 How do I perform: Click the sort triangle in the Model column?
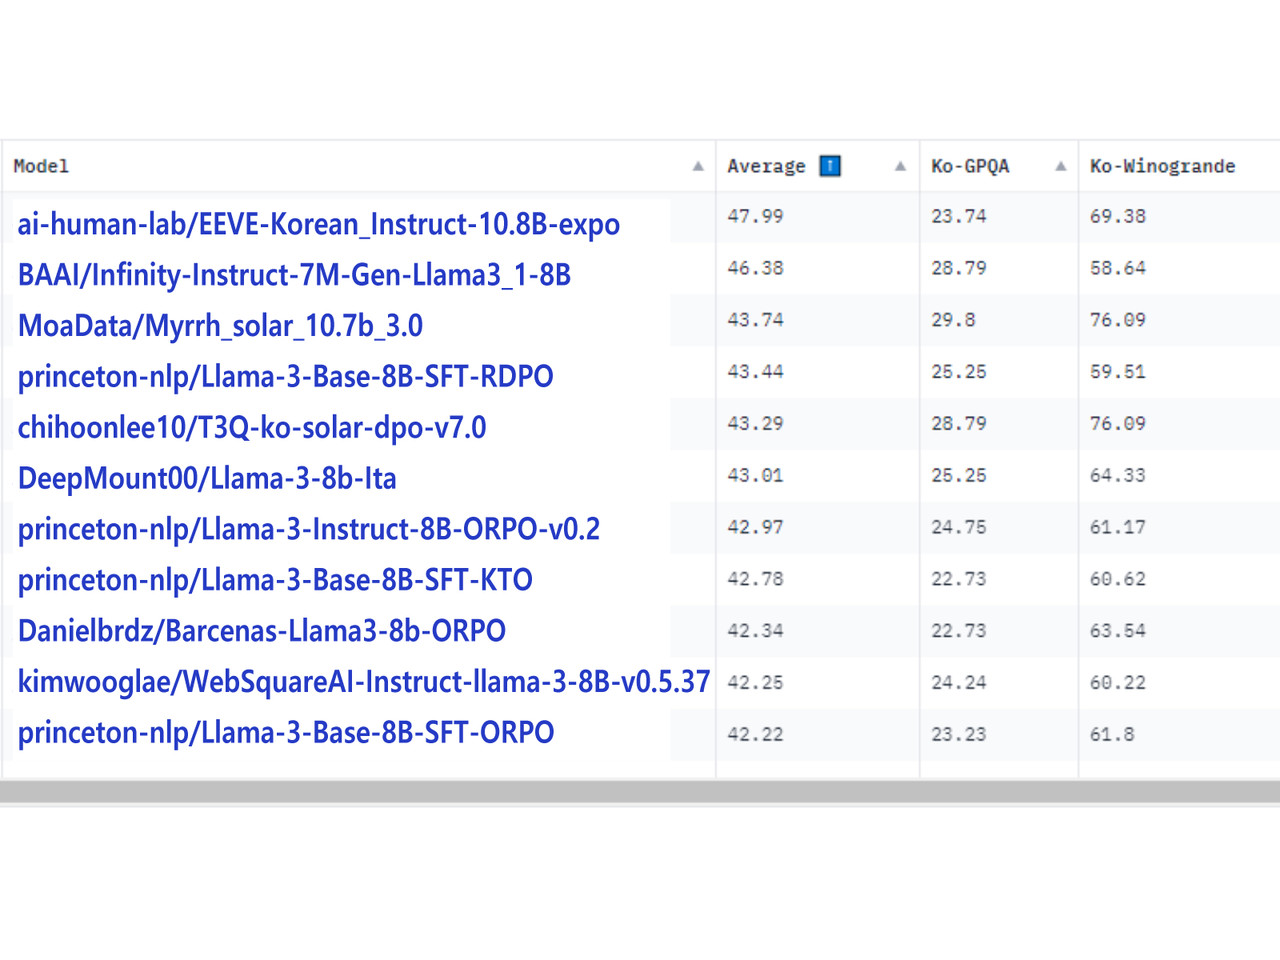pos(698,166)
